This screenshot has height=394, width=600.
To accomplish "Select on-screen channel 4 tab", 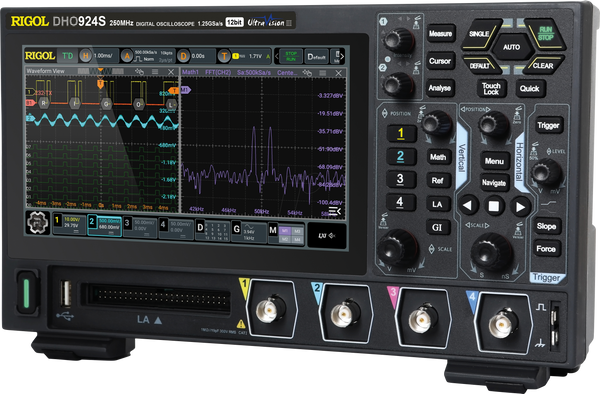I will [175, 229].
